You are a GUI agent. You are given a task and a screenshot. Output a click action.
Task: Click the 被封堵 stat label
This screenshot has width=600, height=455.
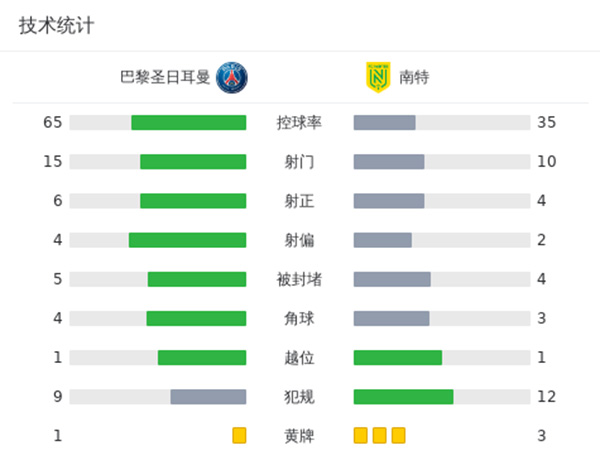pyautogui.click(x=299, y=279)
